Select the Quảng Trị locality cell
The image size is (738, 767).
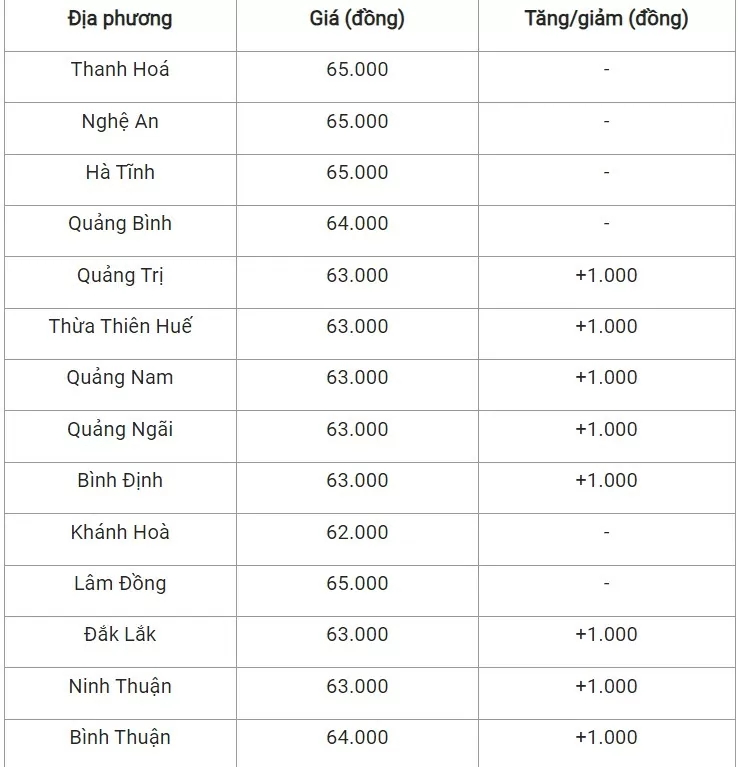(120, 276)
